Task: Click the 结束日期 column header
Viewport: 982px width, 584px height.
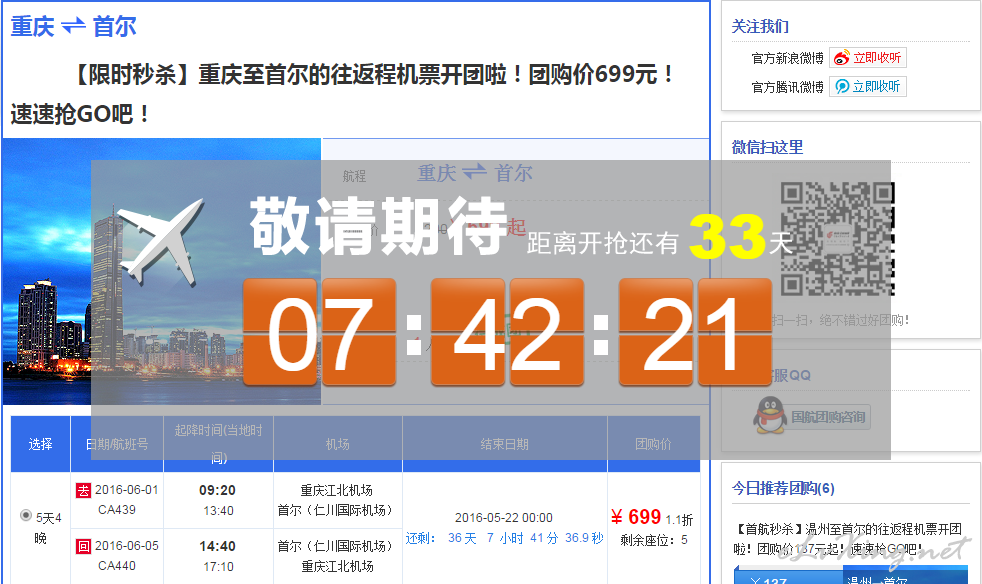Action: pos(505,444)
